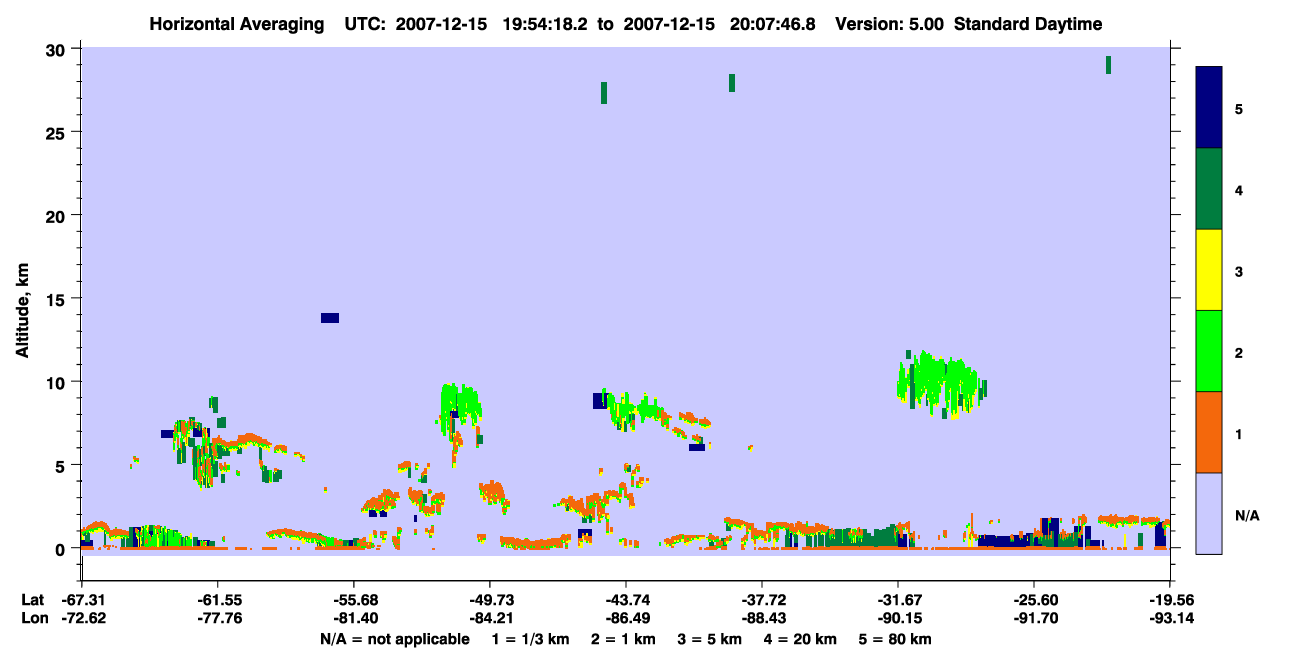Click the high green mark near 29 km altitude
This screenshot has width=1300, height=667.
1108,65
